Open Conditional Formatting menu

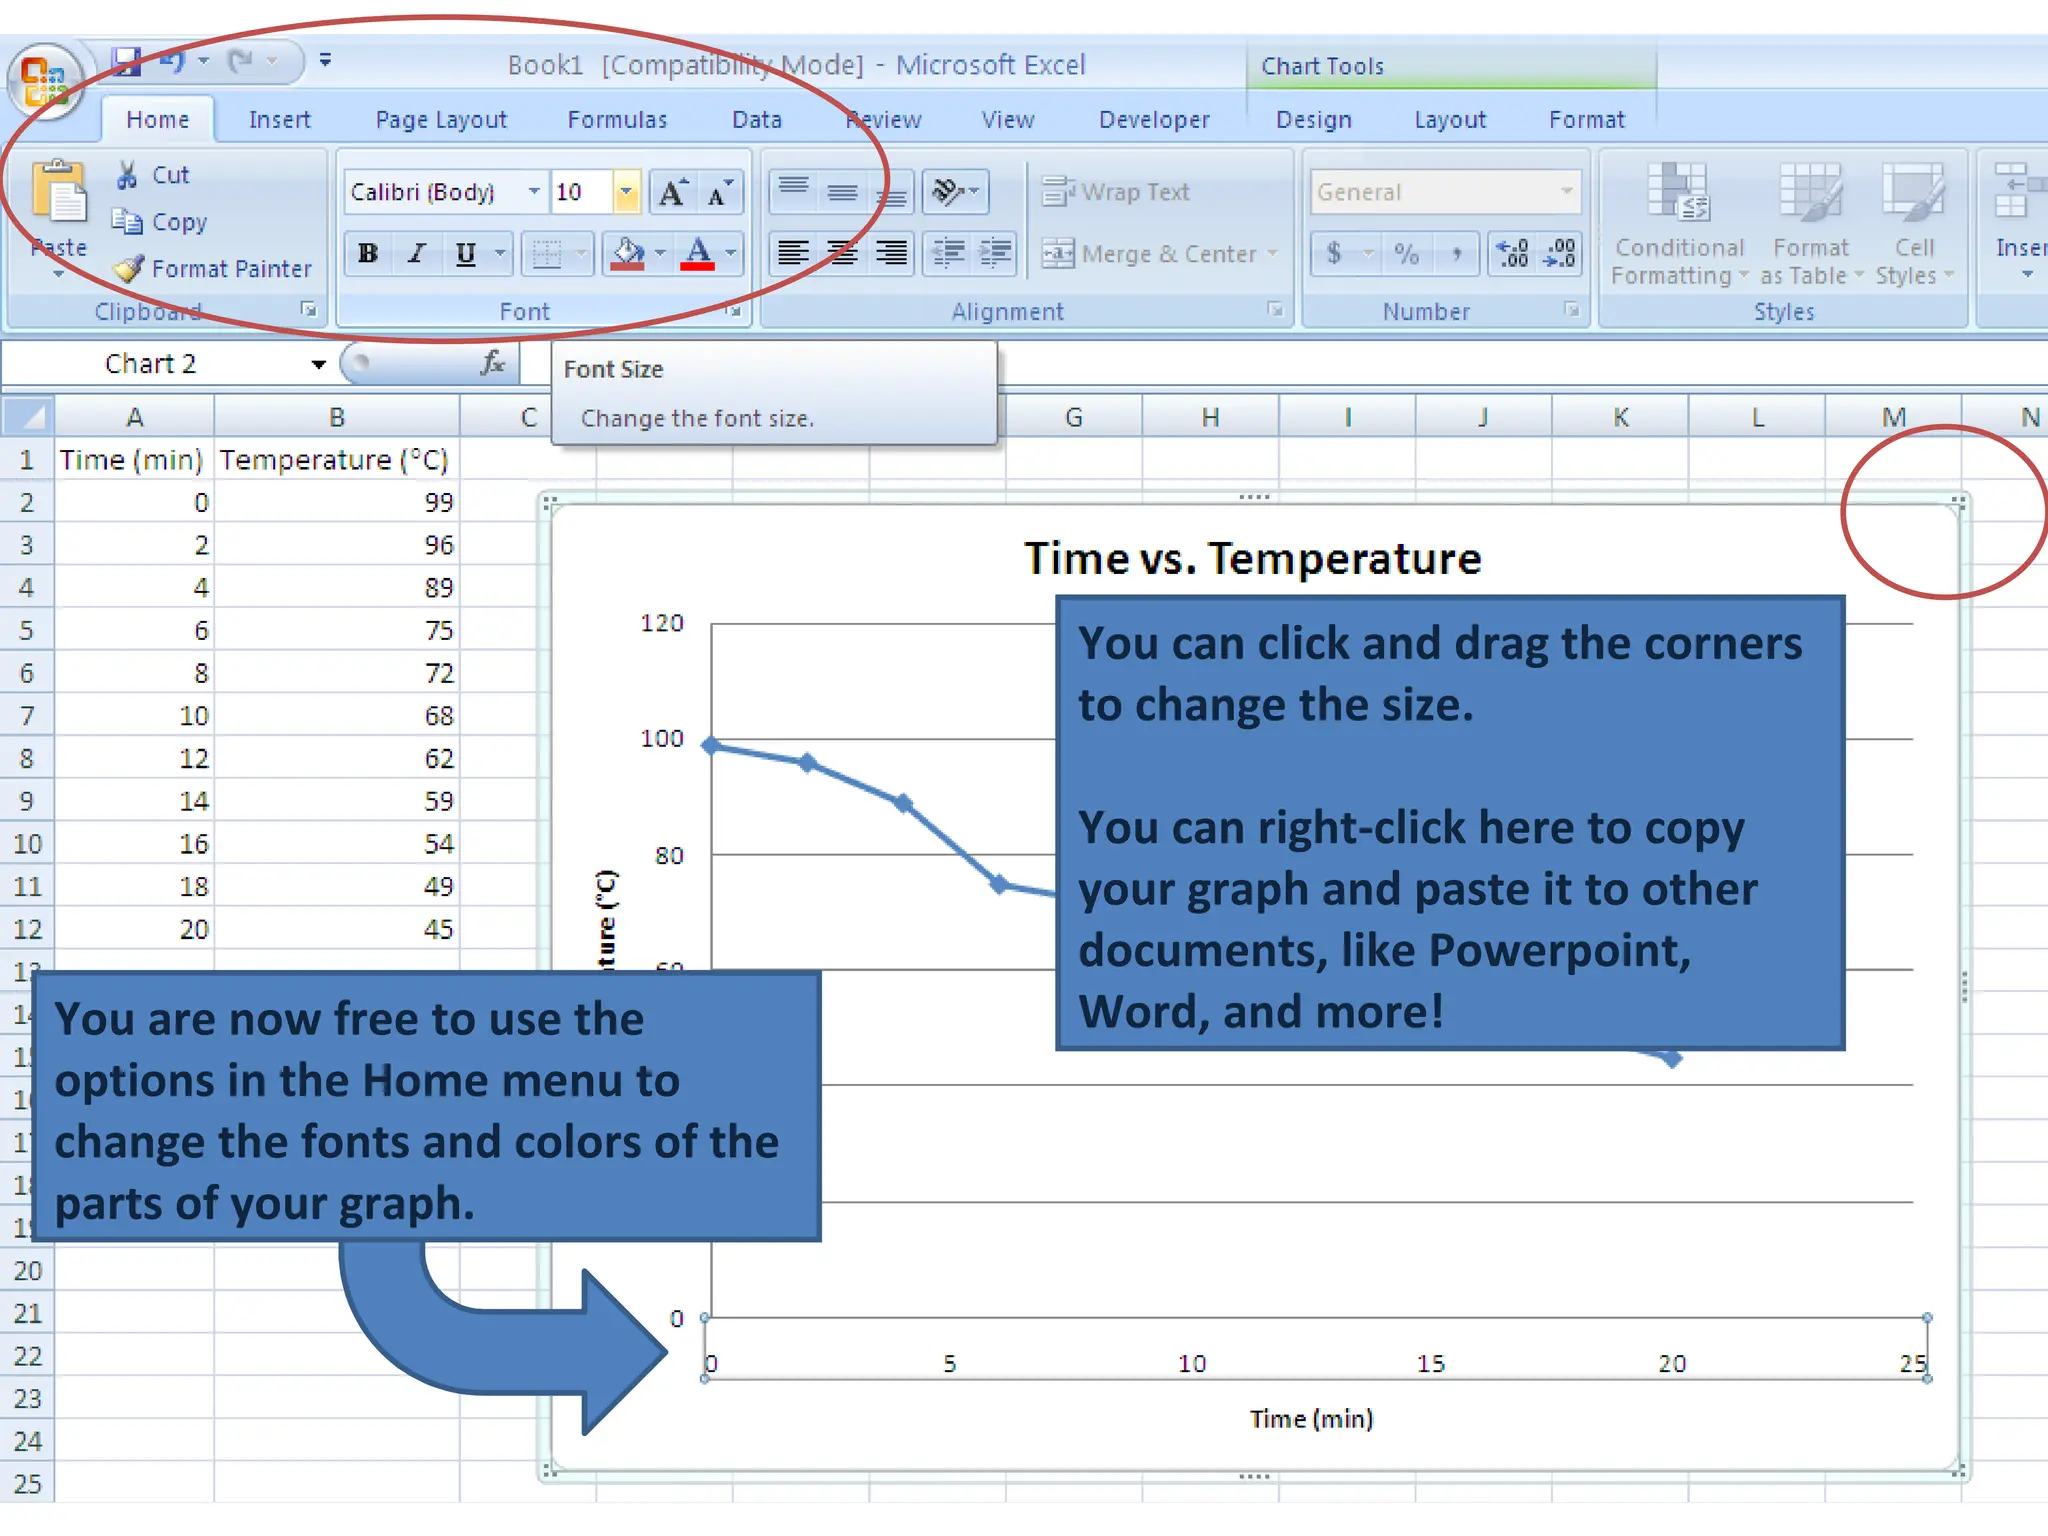pyautogui.click(x=1679, y=225)
